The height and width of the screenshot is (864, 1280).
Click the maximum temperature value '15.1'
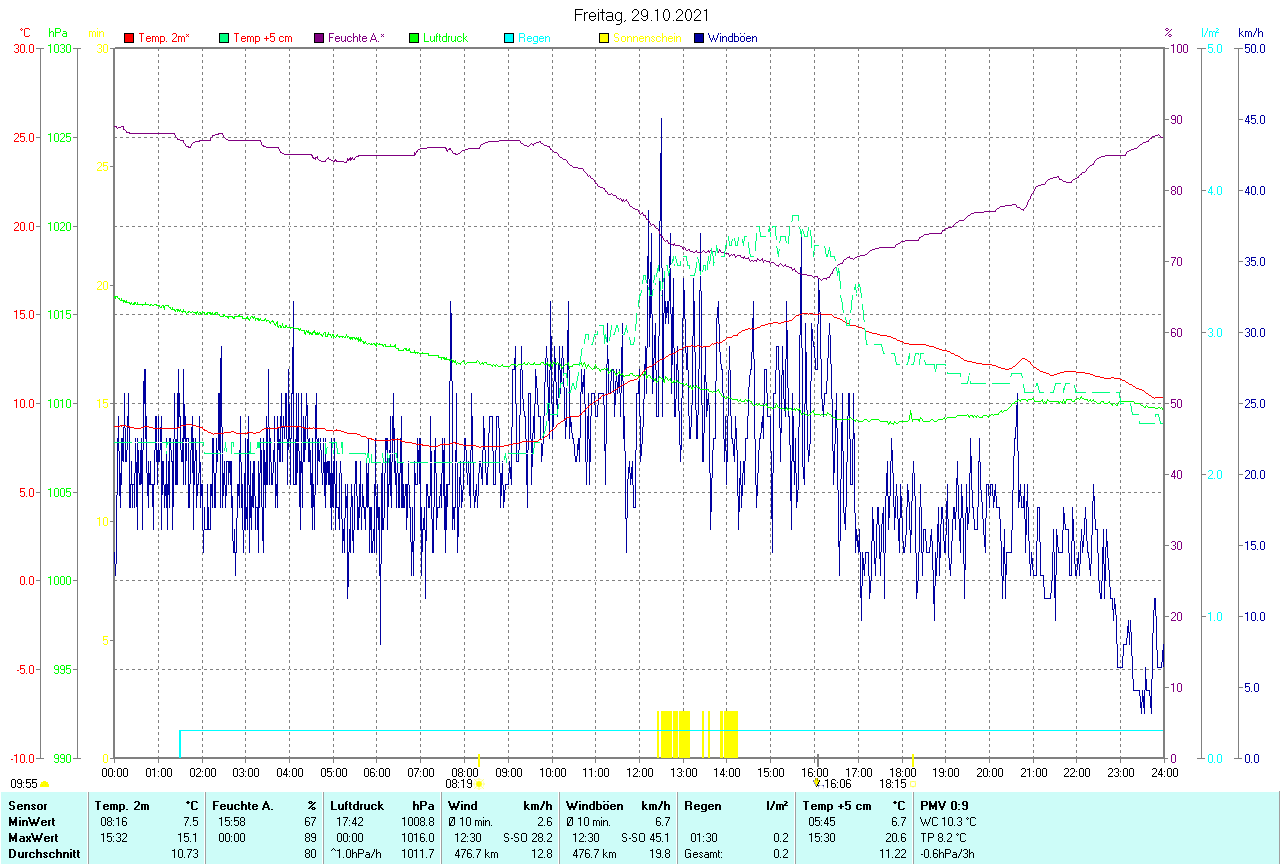[188, 838]
